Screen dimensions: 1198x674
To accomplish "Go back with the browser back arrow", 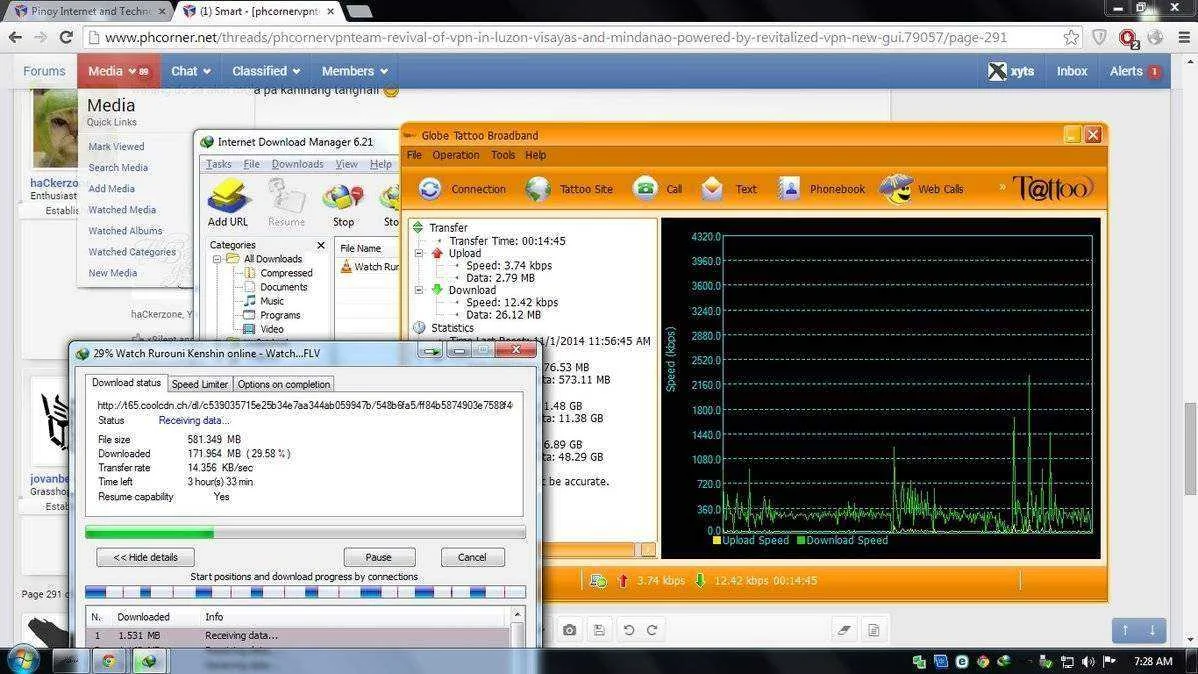I will (15, 37).
